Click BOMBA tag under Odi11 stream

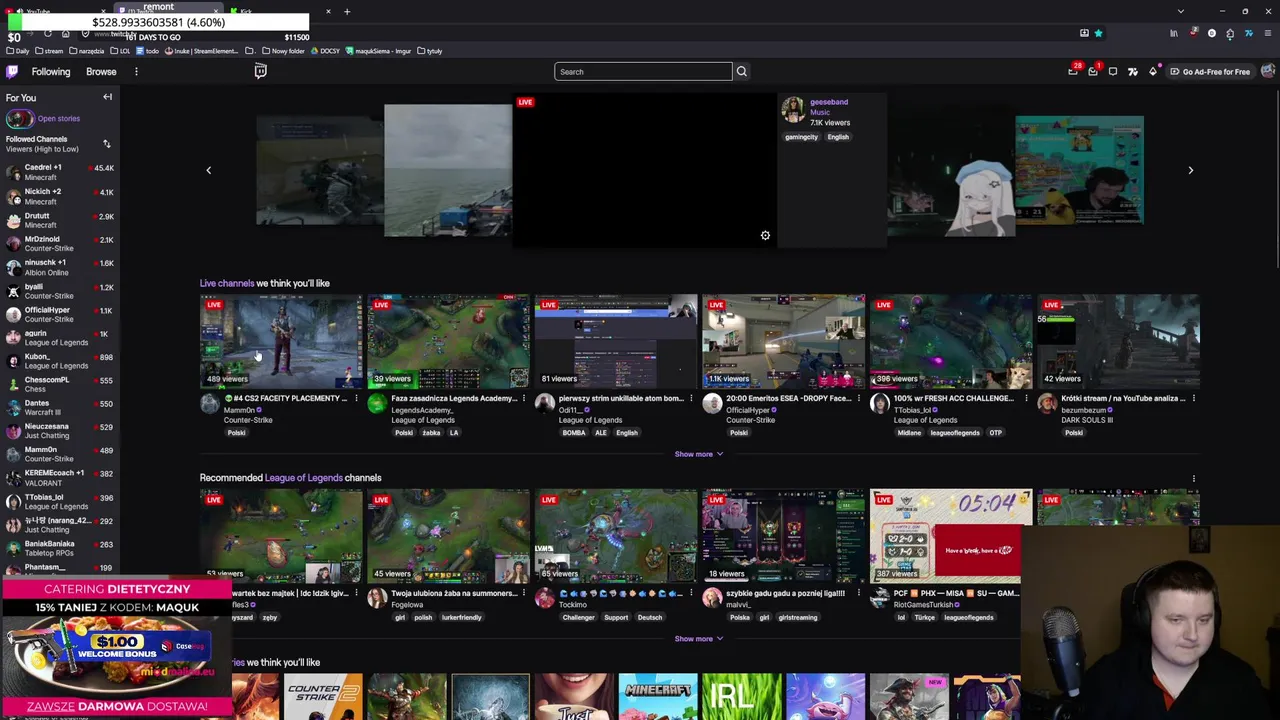(574, 433)
